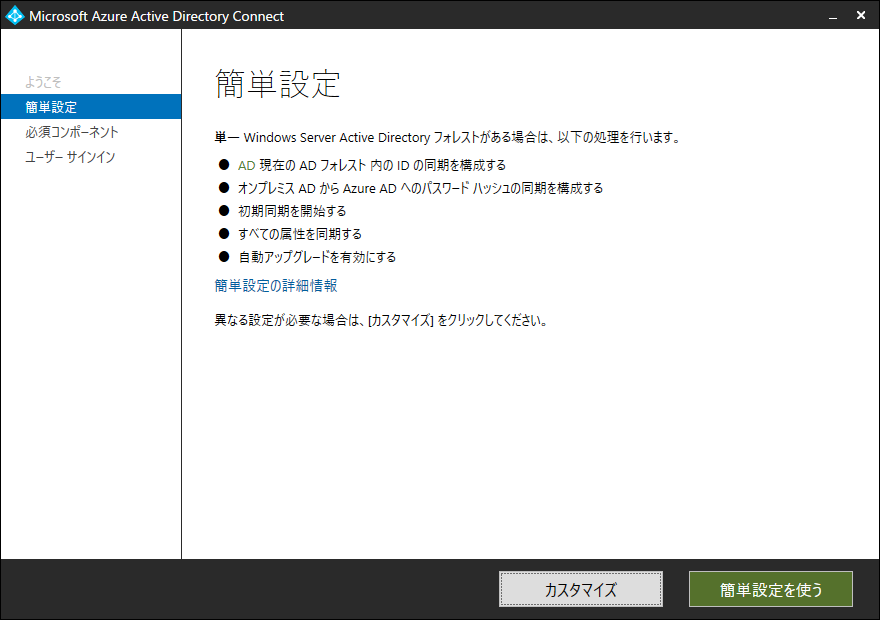This screenshot has width=880, height=620.
Task: Click the bullet 自動アップグレードを有効にする
Action: coord(317,257)
